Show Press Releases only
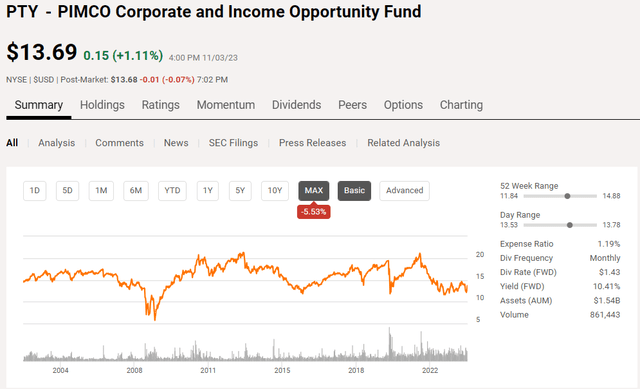Viewport: 640px width, 389px height. coord(312,143)
